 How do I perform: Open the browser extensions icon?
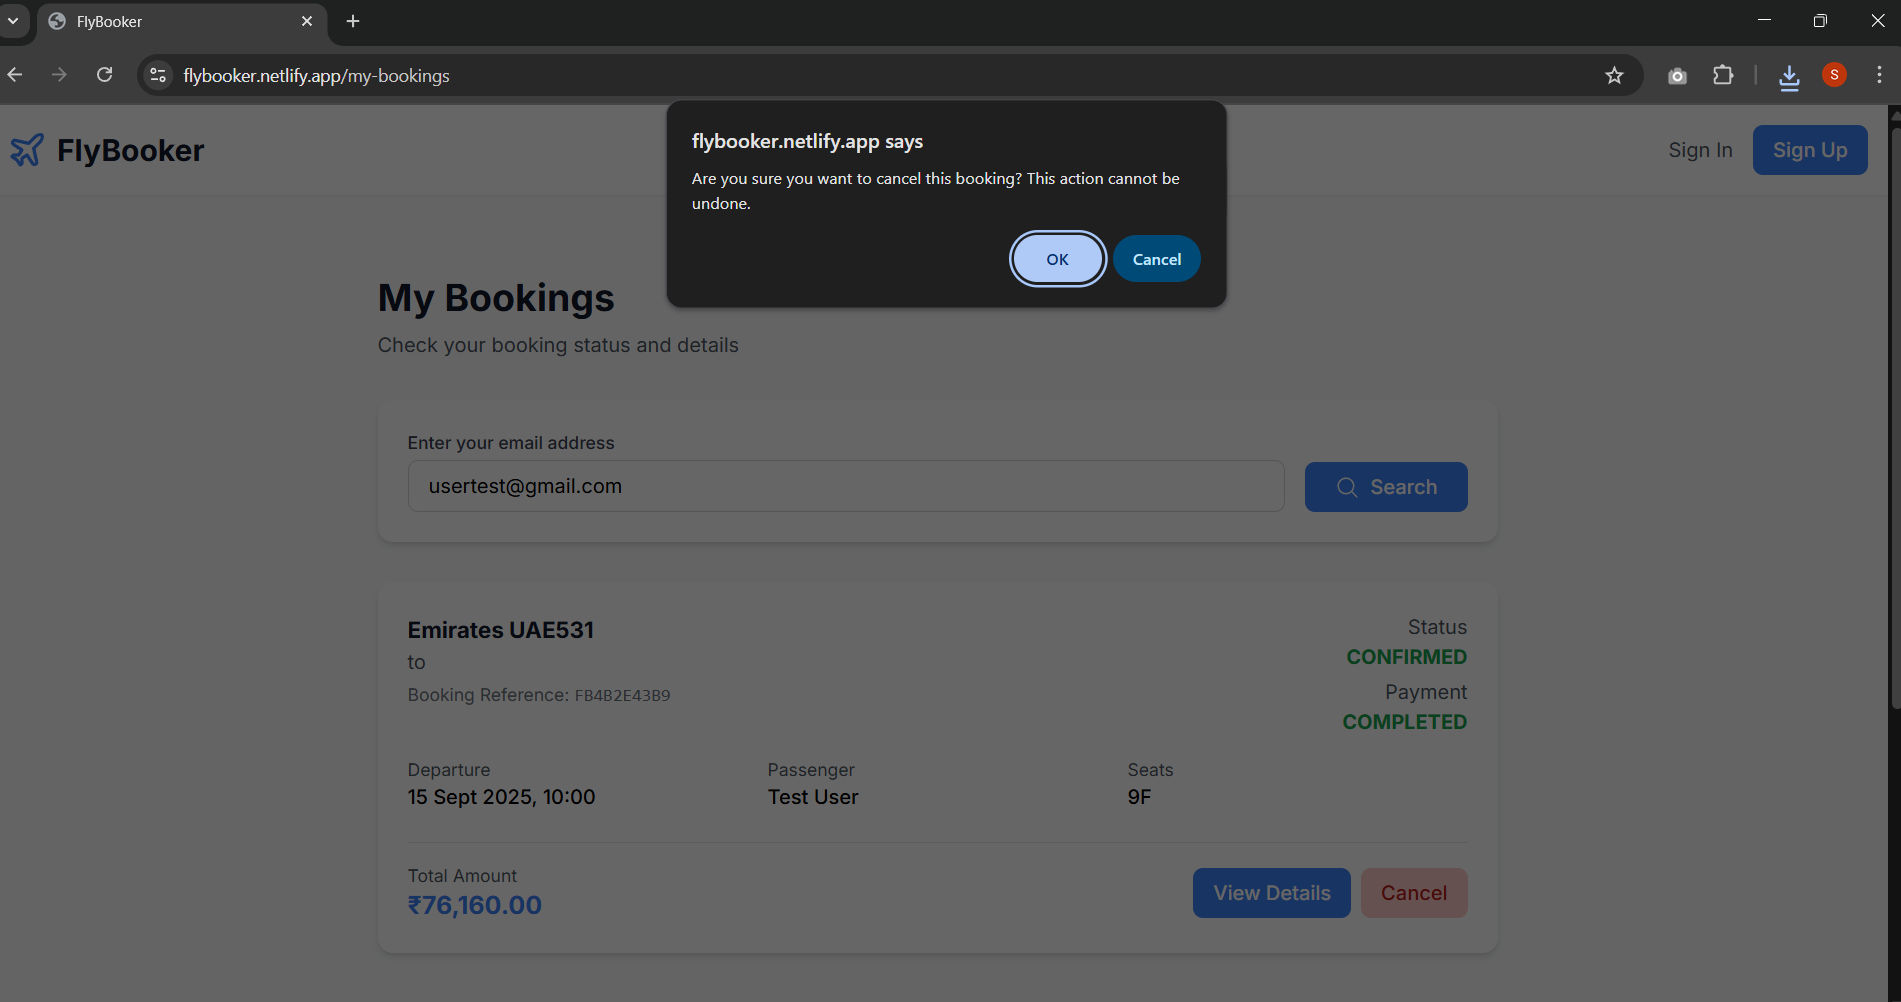pyautogui.click(x=1723, y=75)
